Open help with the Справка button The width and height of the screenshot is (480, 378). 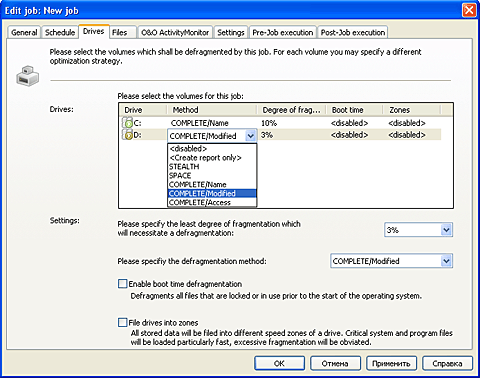447,363
